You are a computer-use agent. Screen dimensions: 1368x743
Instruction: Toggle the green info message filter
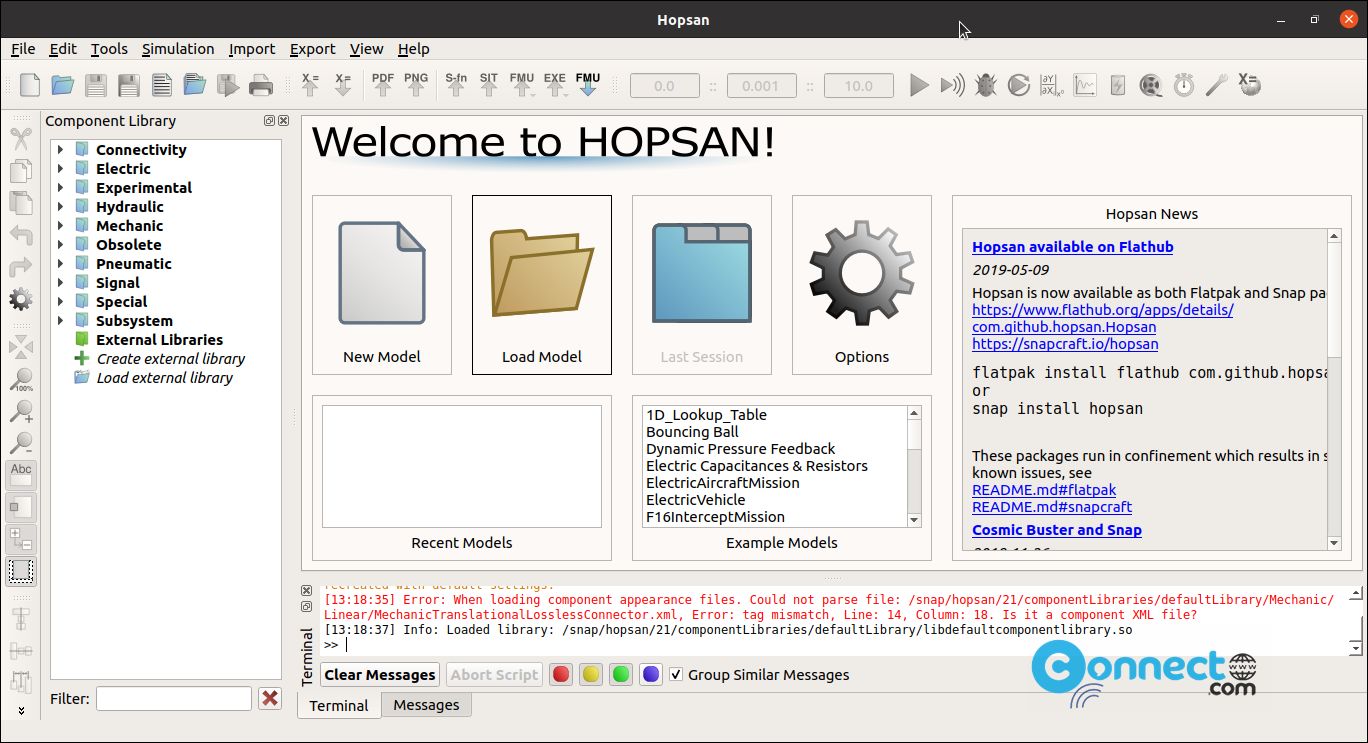(621, 674)
